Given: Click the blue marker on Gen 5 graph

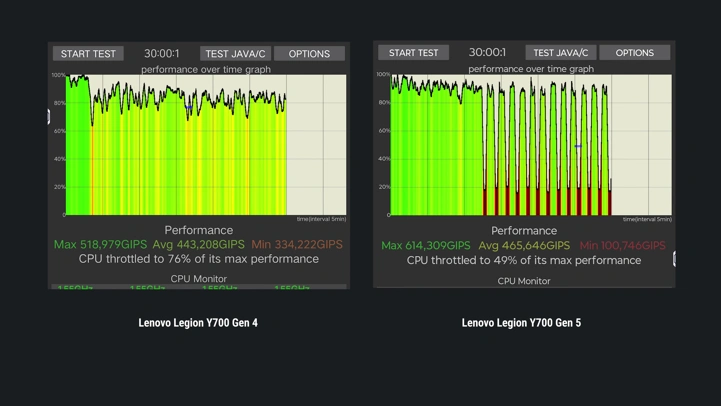Looking at the screenshot, I should (x=578, y=146).
